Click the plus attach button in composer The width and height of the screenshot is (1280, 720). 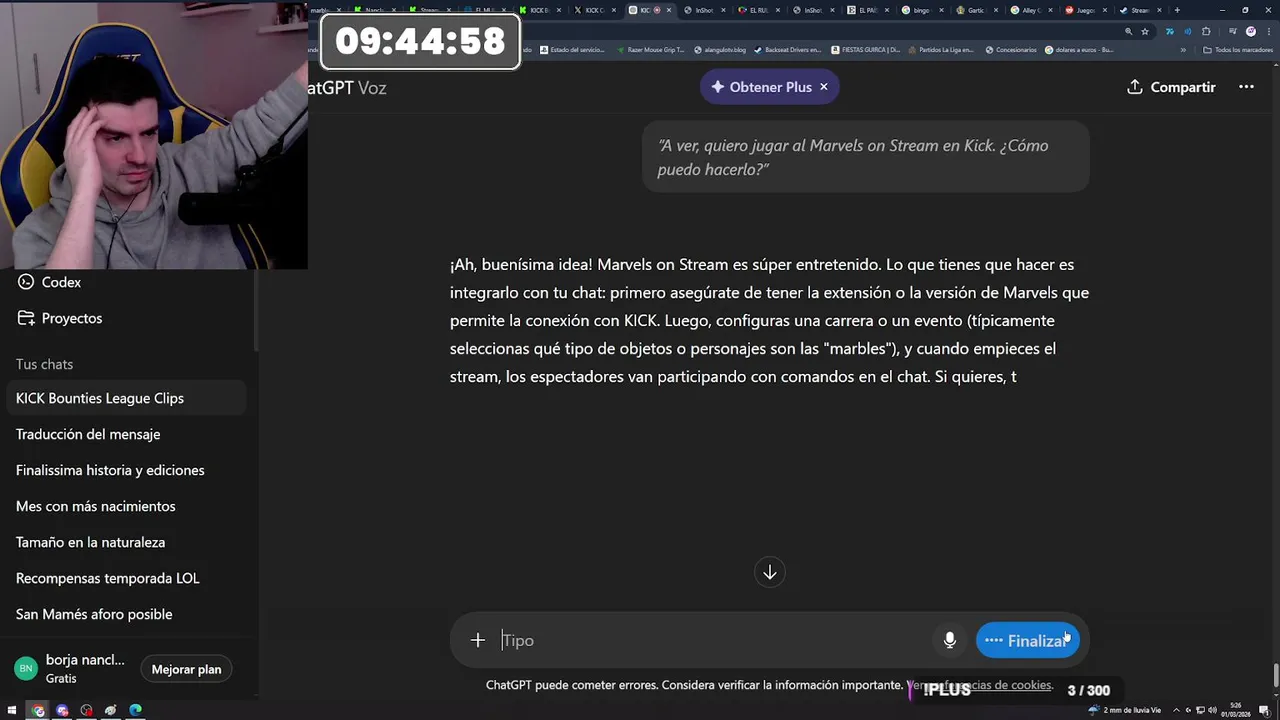pyautogui.click(x=478, y=640)
